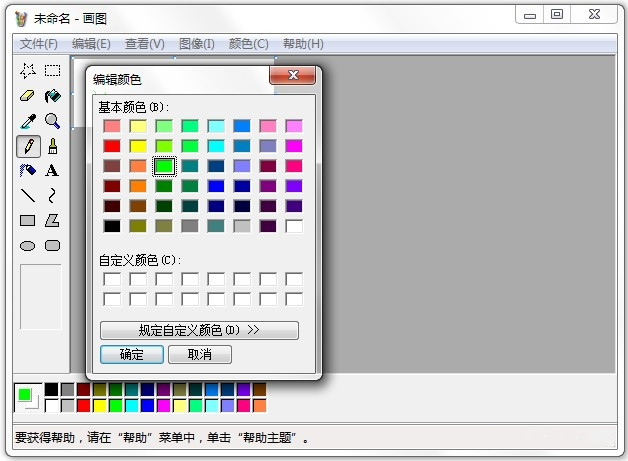This screenshot has width=628, height=461.
Task: Pick the black swatch in basic colors
Action: [111, 226]
